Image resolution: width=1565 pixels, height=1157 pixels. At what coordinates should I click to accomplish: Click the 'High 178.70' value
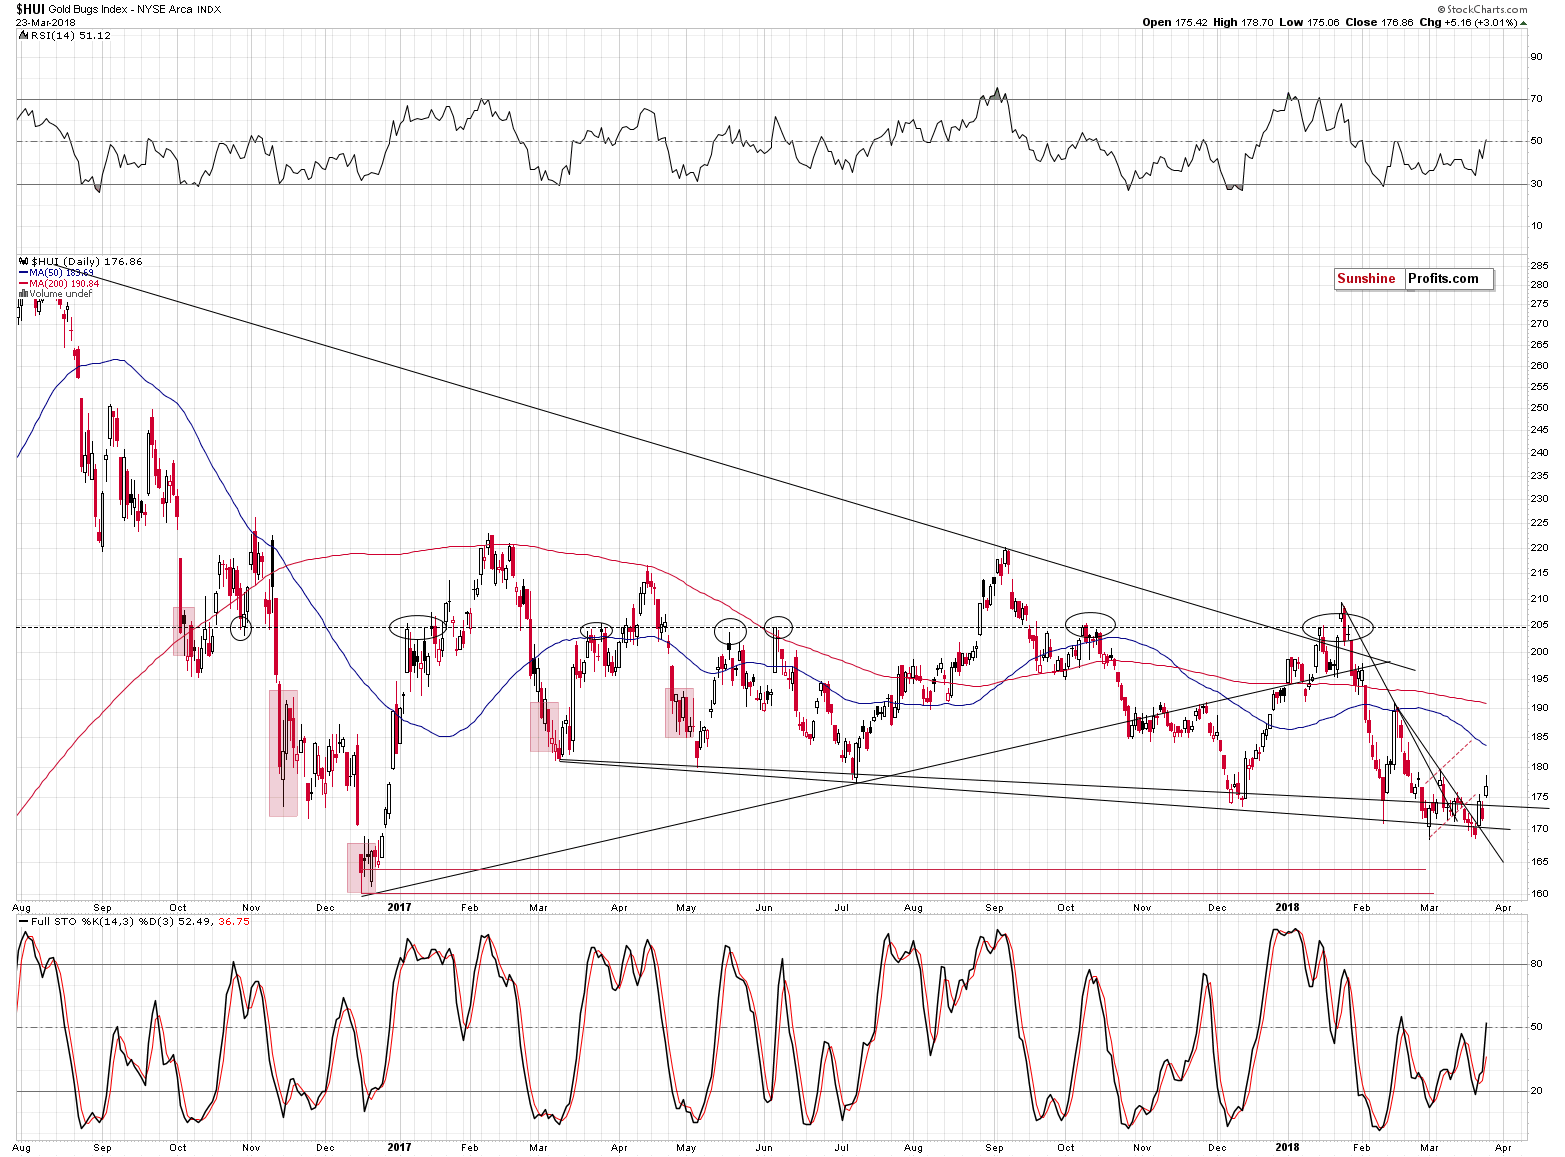[x=1243, y=22]
